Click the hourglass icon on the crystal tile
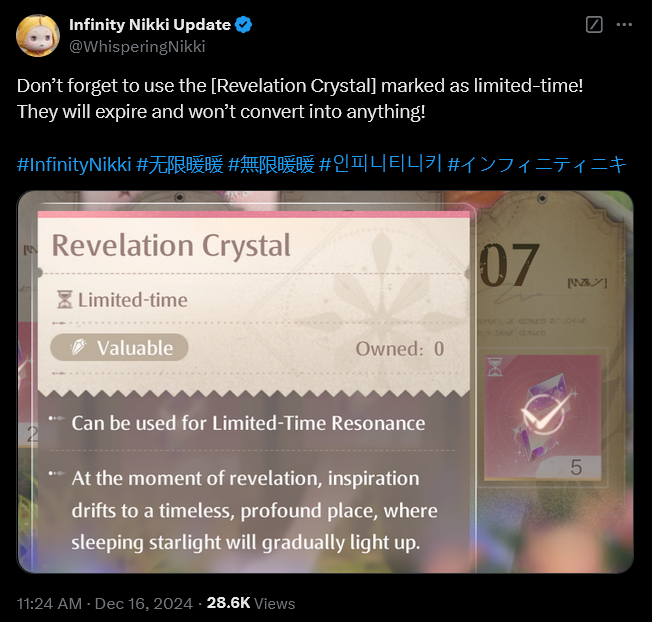The image size is (652, 622). point(495,367)
